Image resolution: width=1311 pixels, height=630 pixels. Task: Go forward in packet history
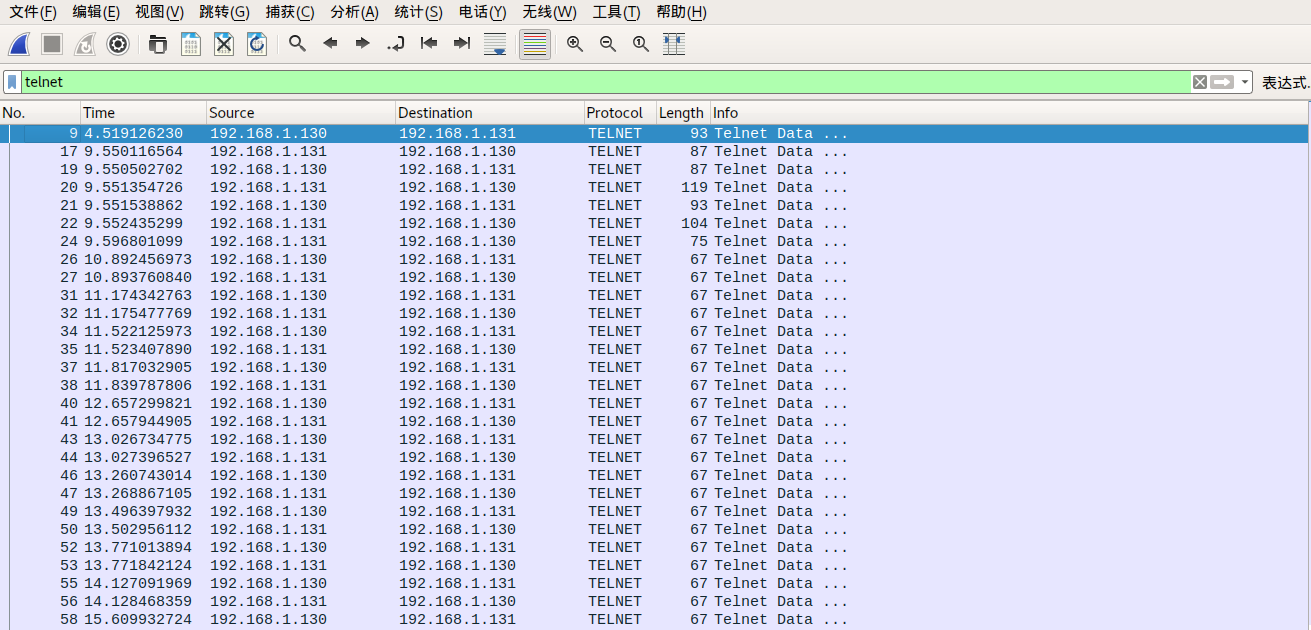point(363,44)
